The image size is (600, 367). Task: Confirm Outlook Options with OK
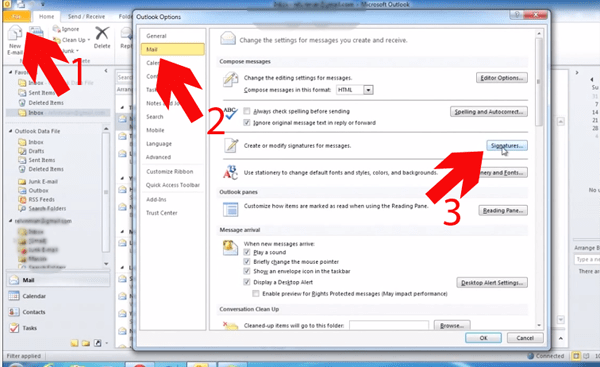pos(483,338)
